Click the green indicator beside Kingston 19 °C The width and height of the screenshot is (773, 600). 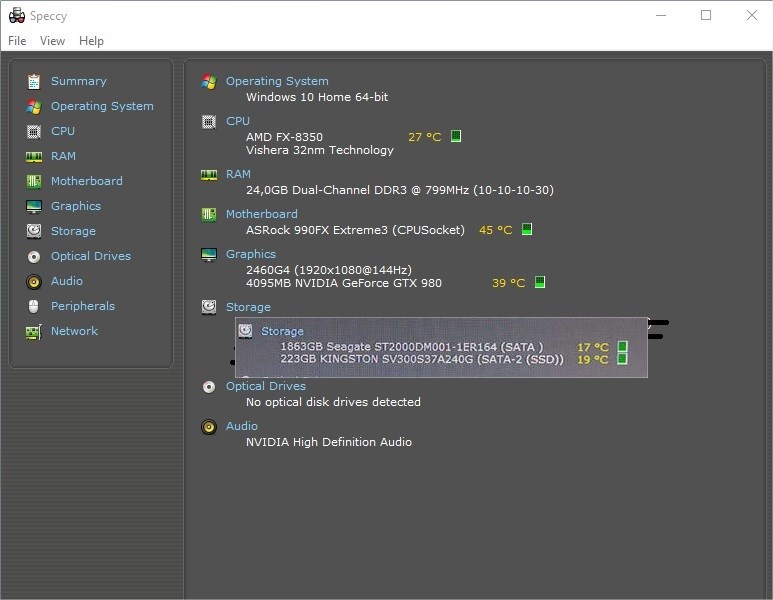tap(623, 358)
